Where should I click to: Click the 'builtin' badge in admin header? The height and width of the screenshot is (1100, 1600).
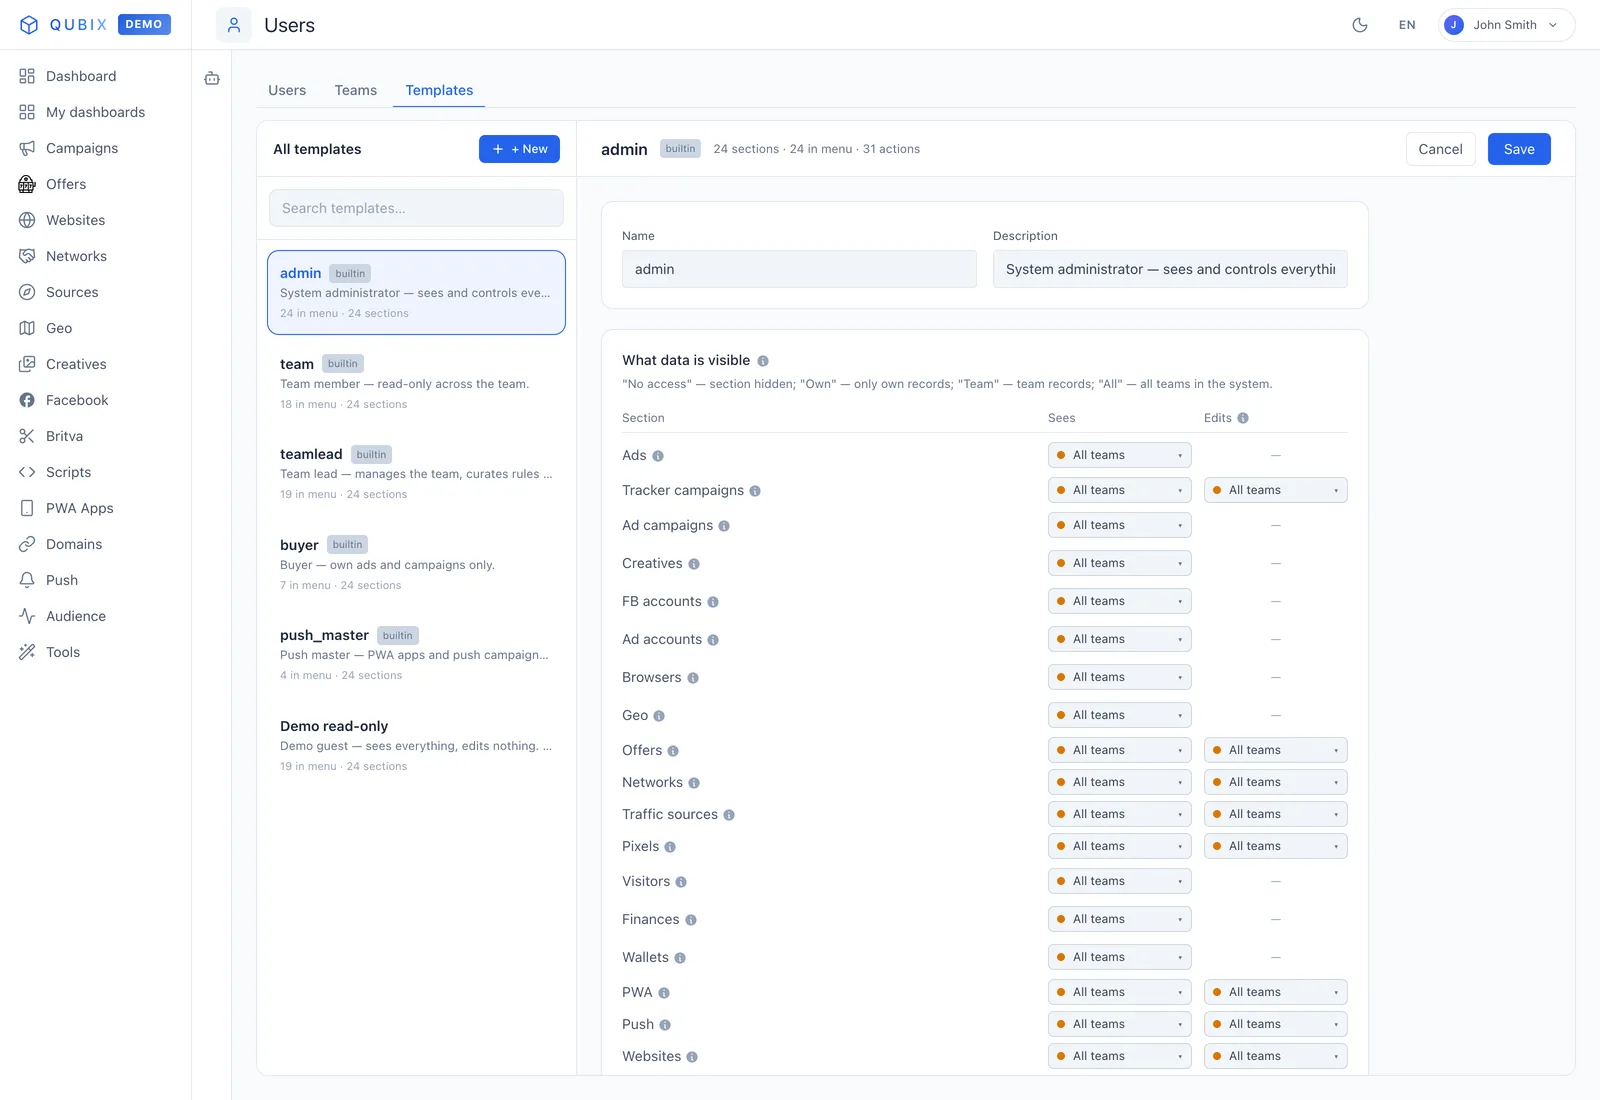680,149
